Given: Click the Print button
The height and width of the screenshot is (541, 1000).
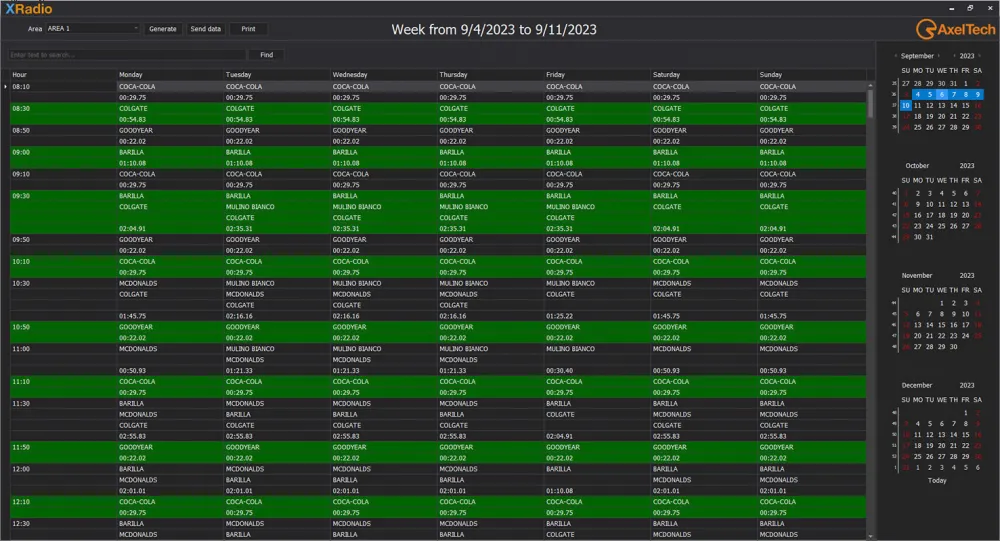Looking at the screenshot, I should tap(248, 29).
